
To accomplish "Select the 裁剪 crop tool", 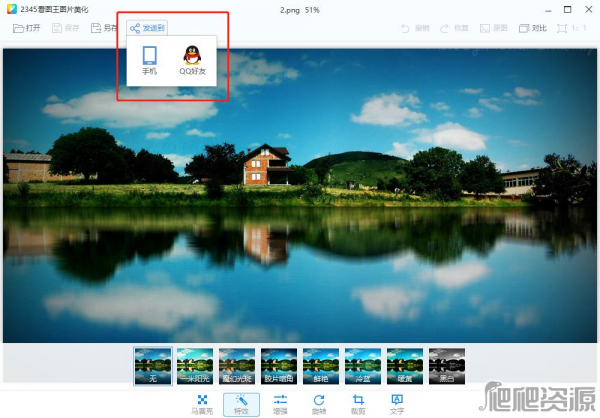I will tap(358, 403).
